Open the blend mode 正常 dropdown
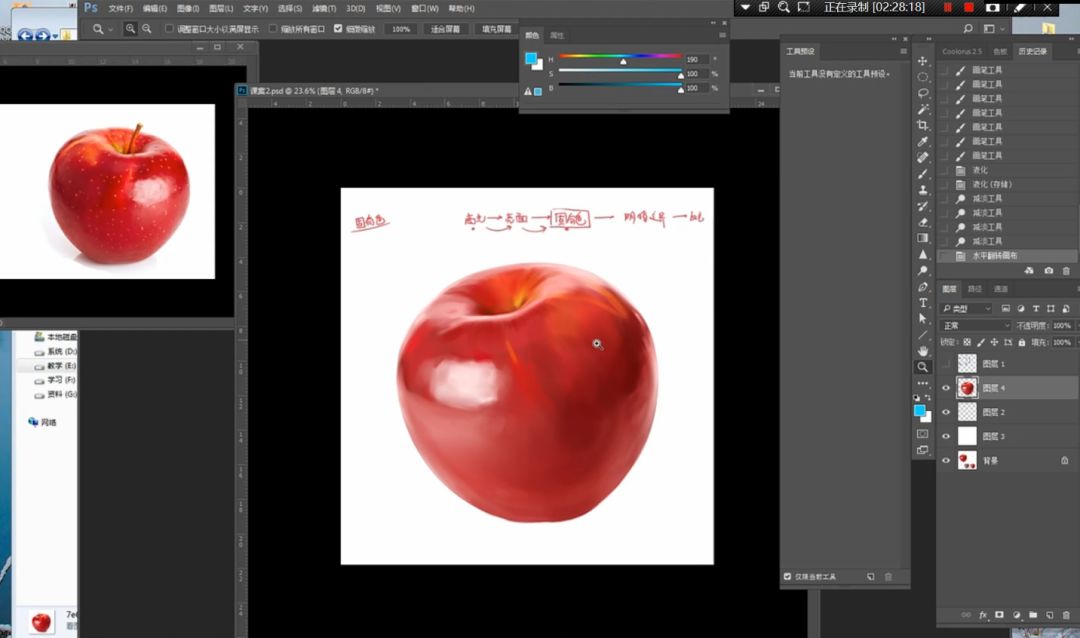 pyautogui.click(x=976, y=325)
